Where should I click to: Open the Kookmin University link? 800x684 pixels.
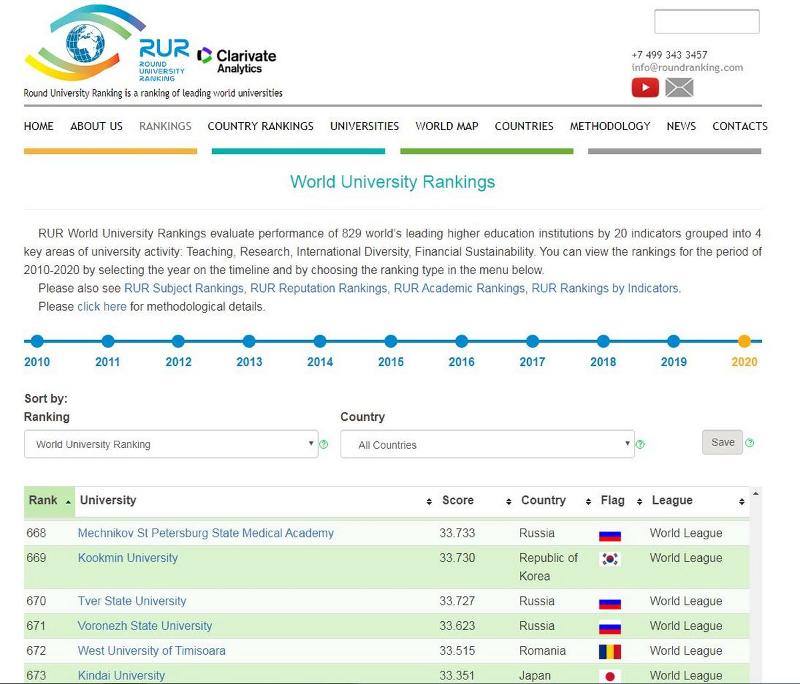tap(128, 558)
